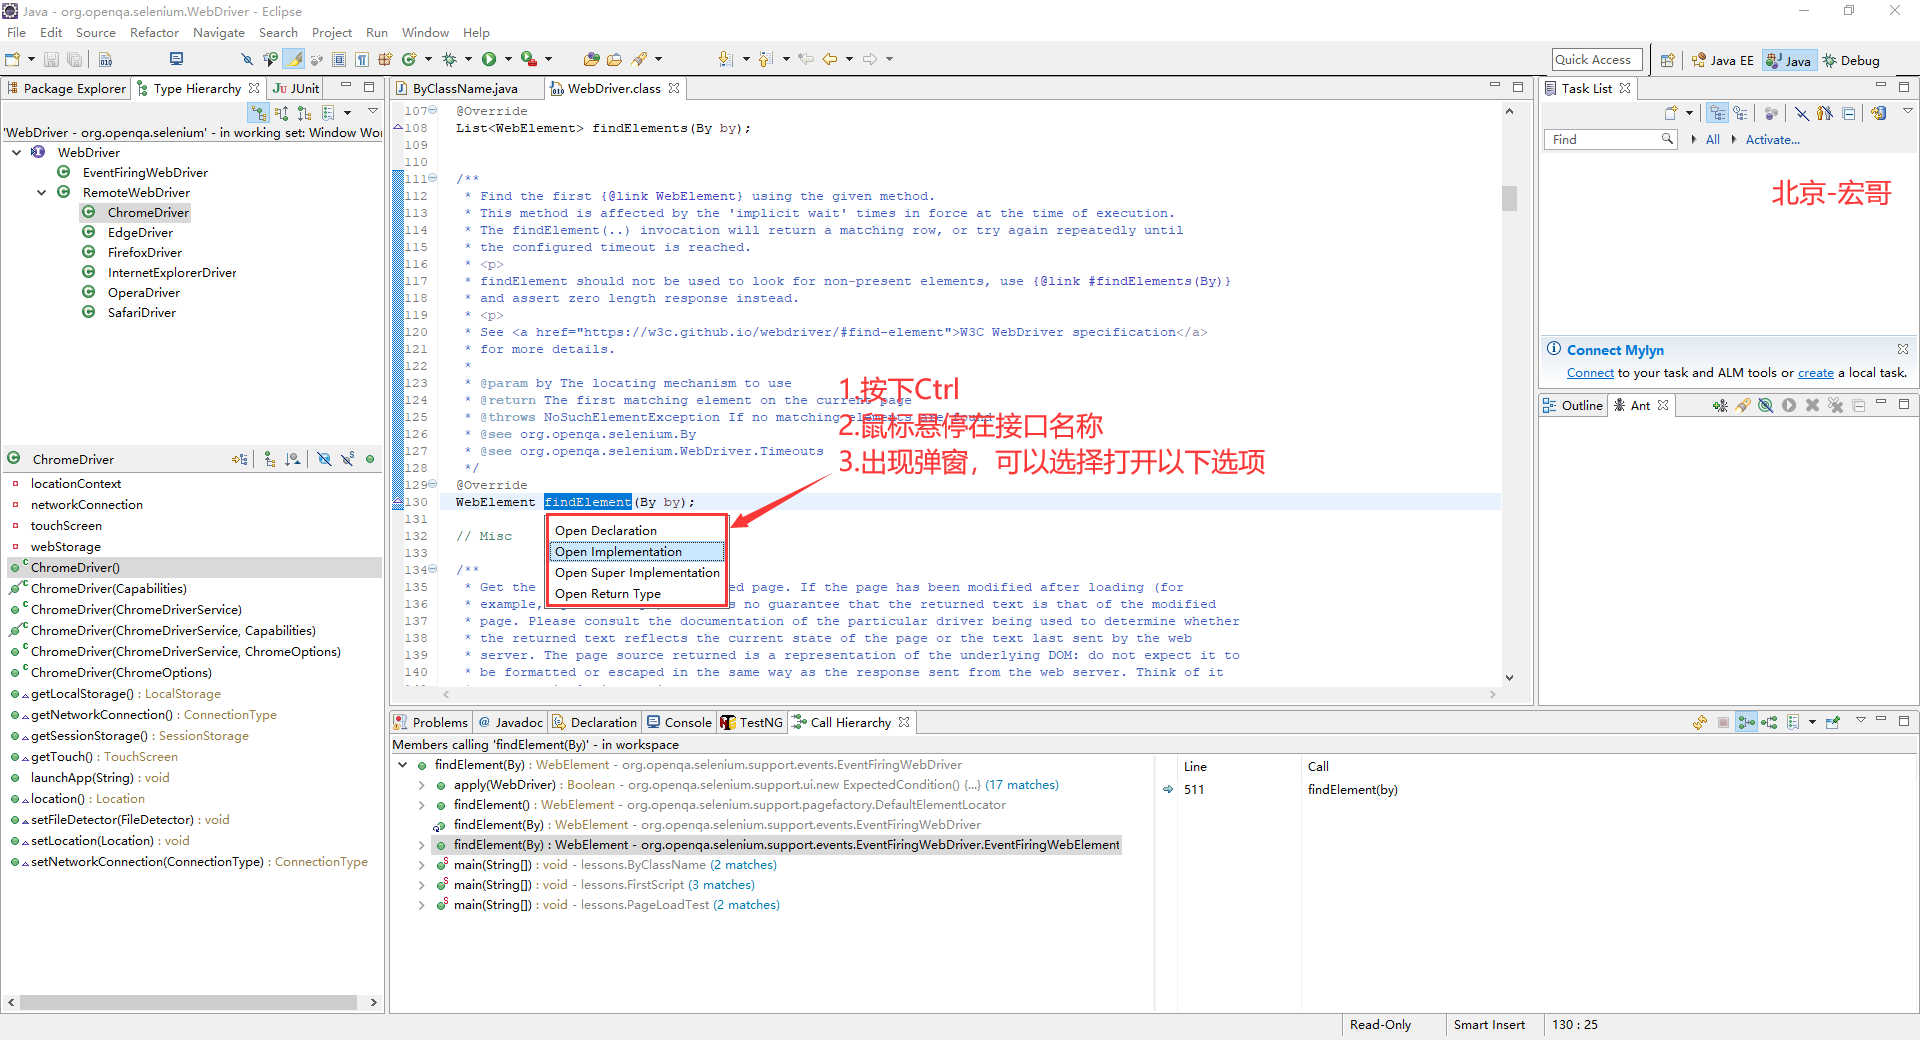Switch to Debug perspective
The height and width of the screenshot is (1040, 1920).
[x=1851, y=60]
